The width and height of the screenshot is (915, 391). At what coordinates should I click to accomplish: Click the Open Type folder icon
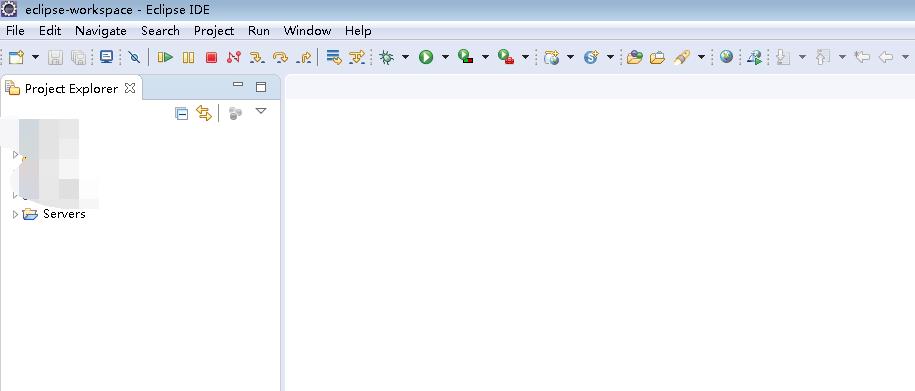coord(634,57)
